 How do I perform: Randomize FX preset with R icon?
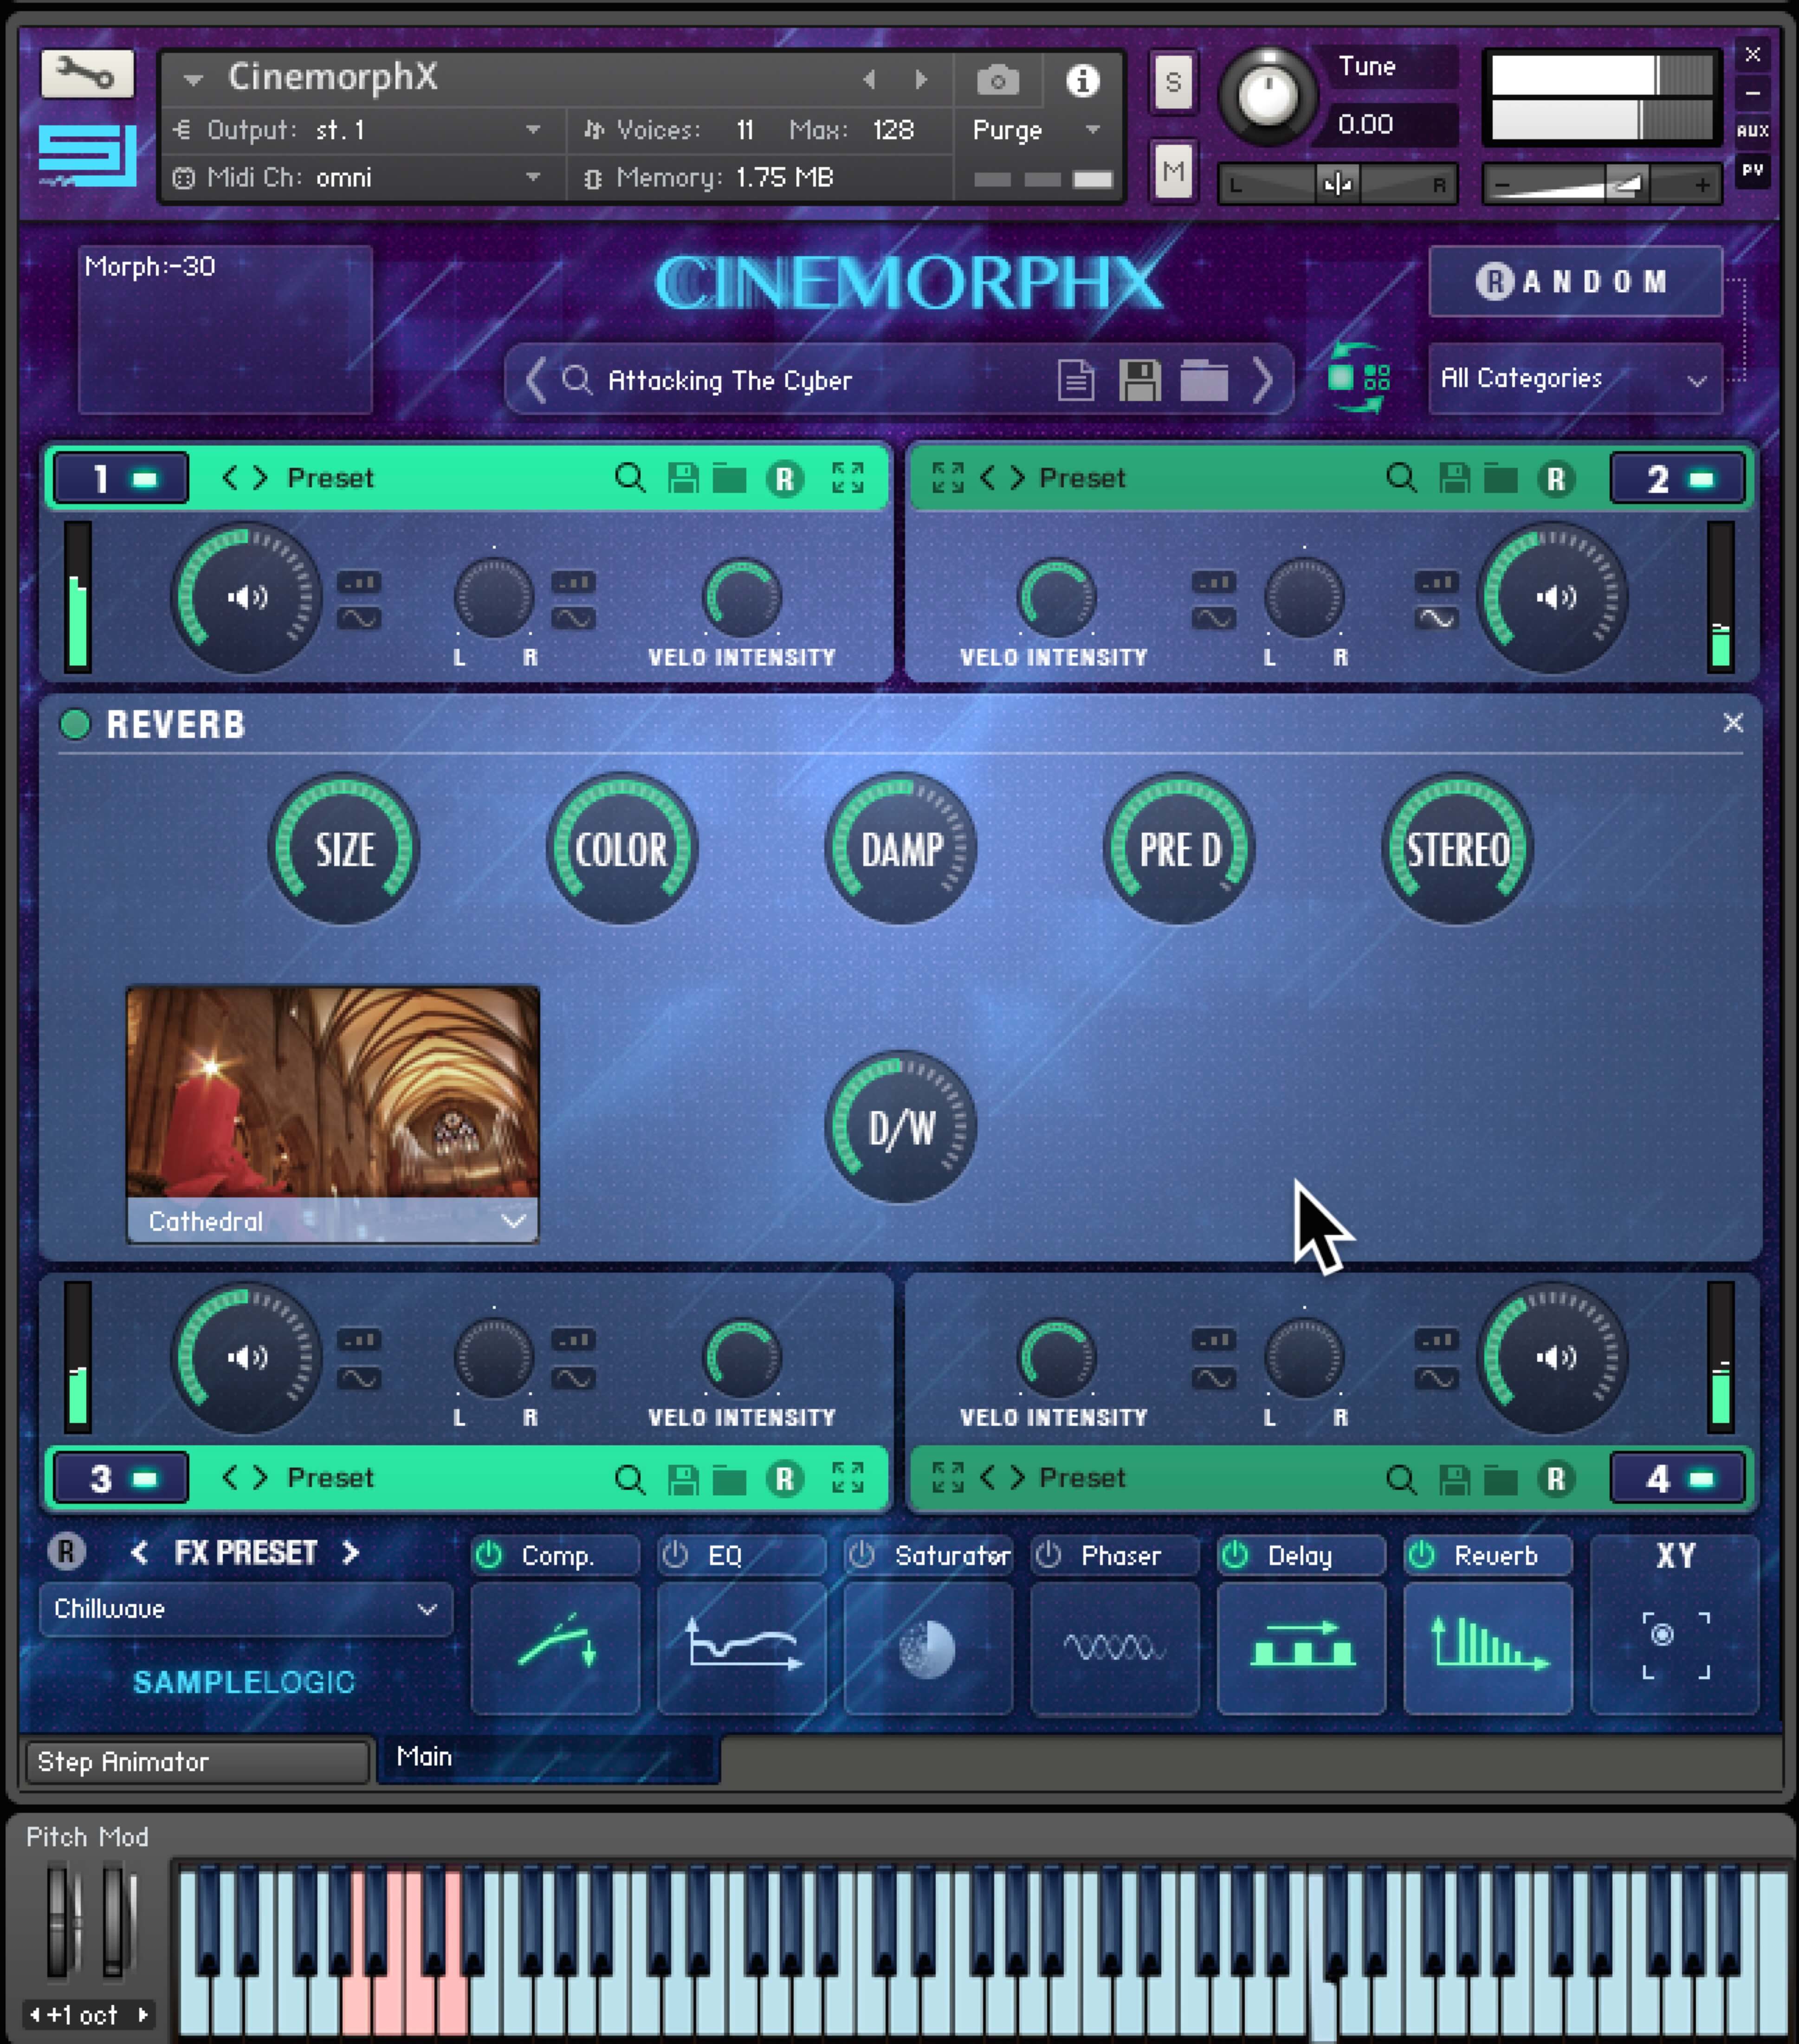pos(66,1551)
